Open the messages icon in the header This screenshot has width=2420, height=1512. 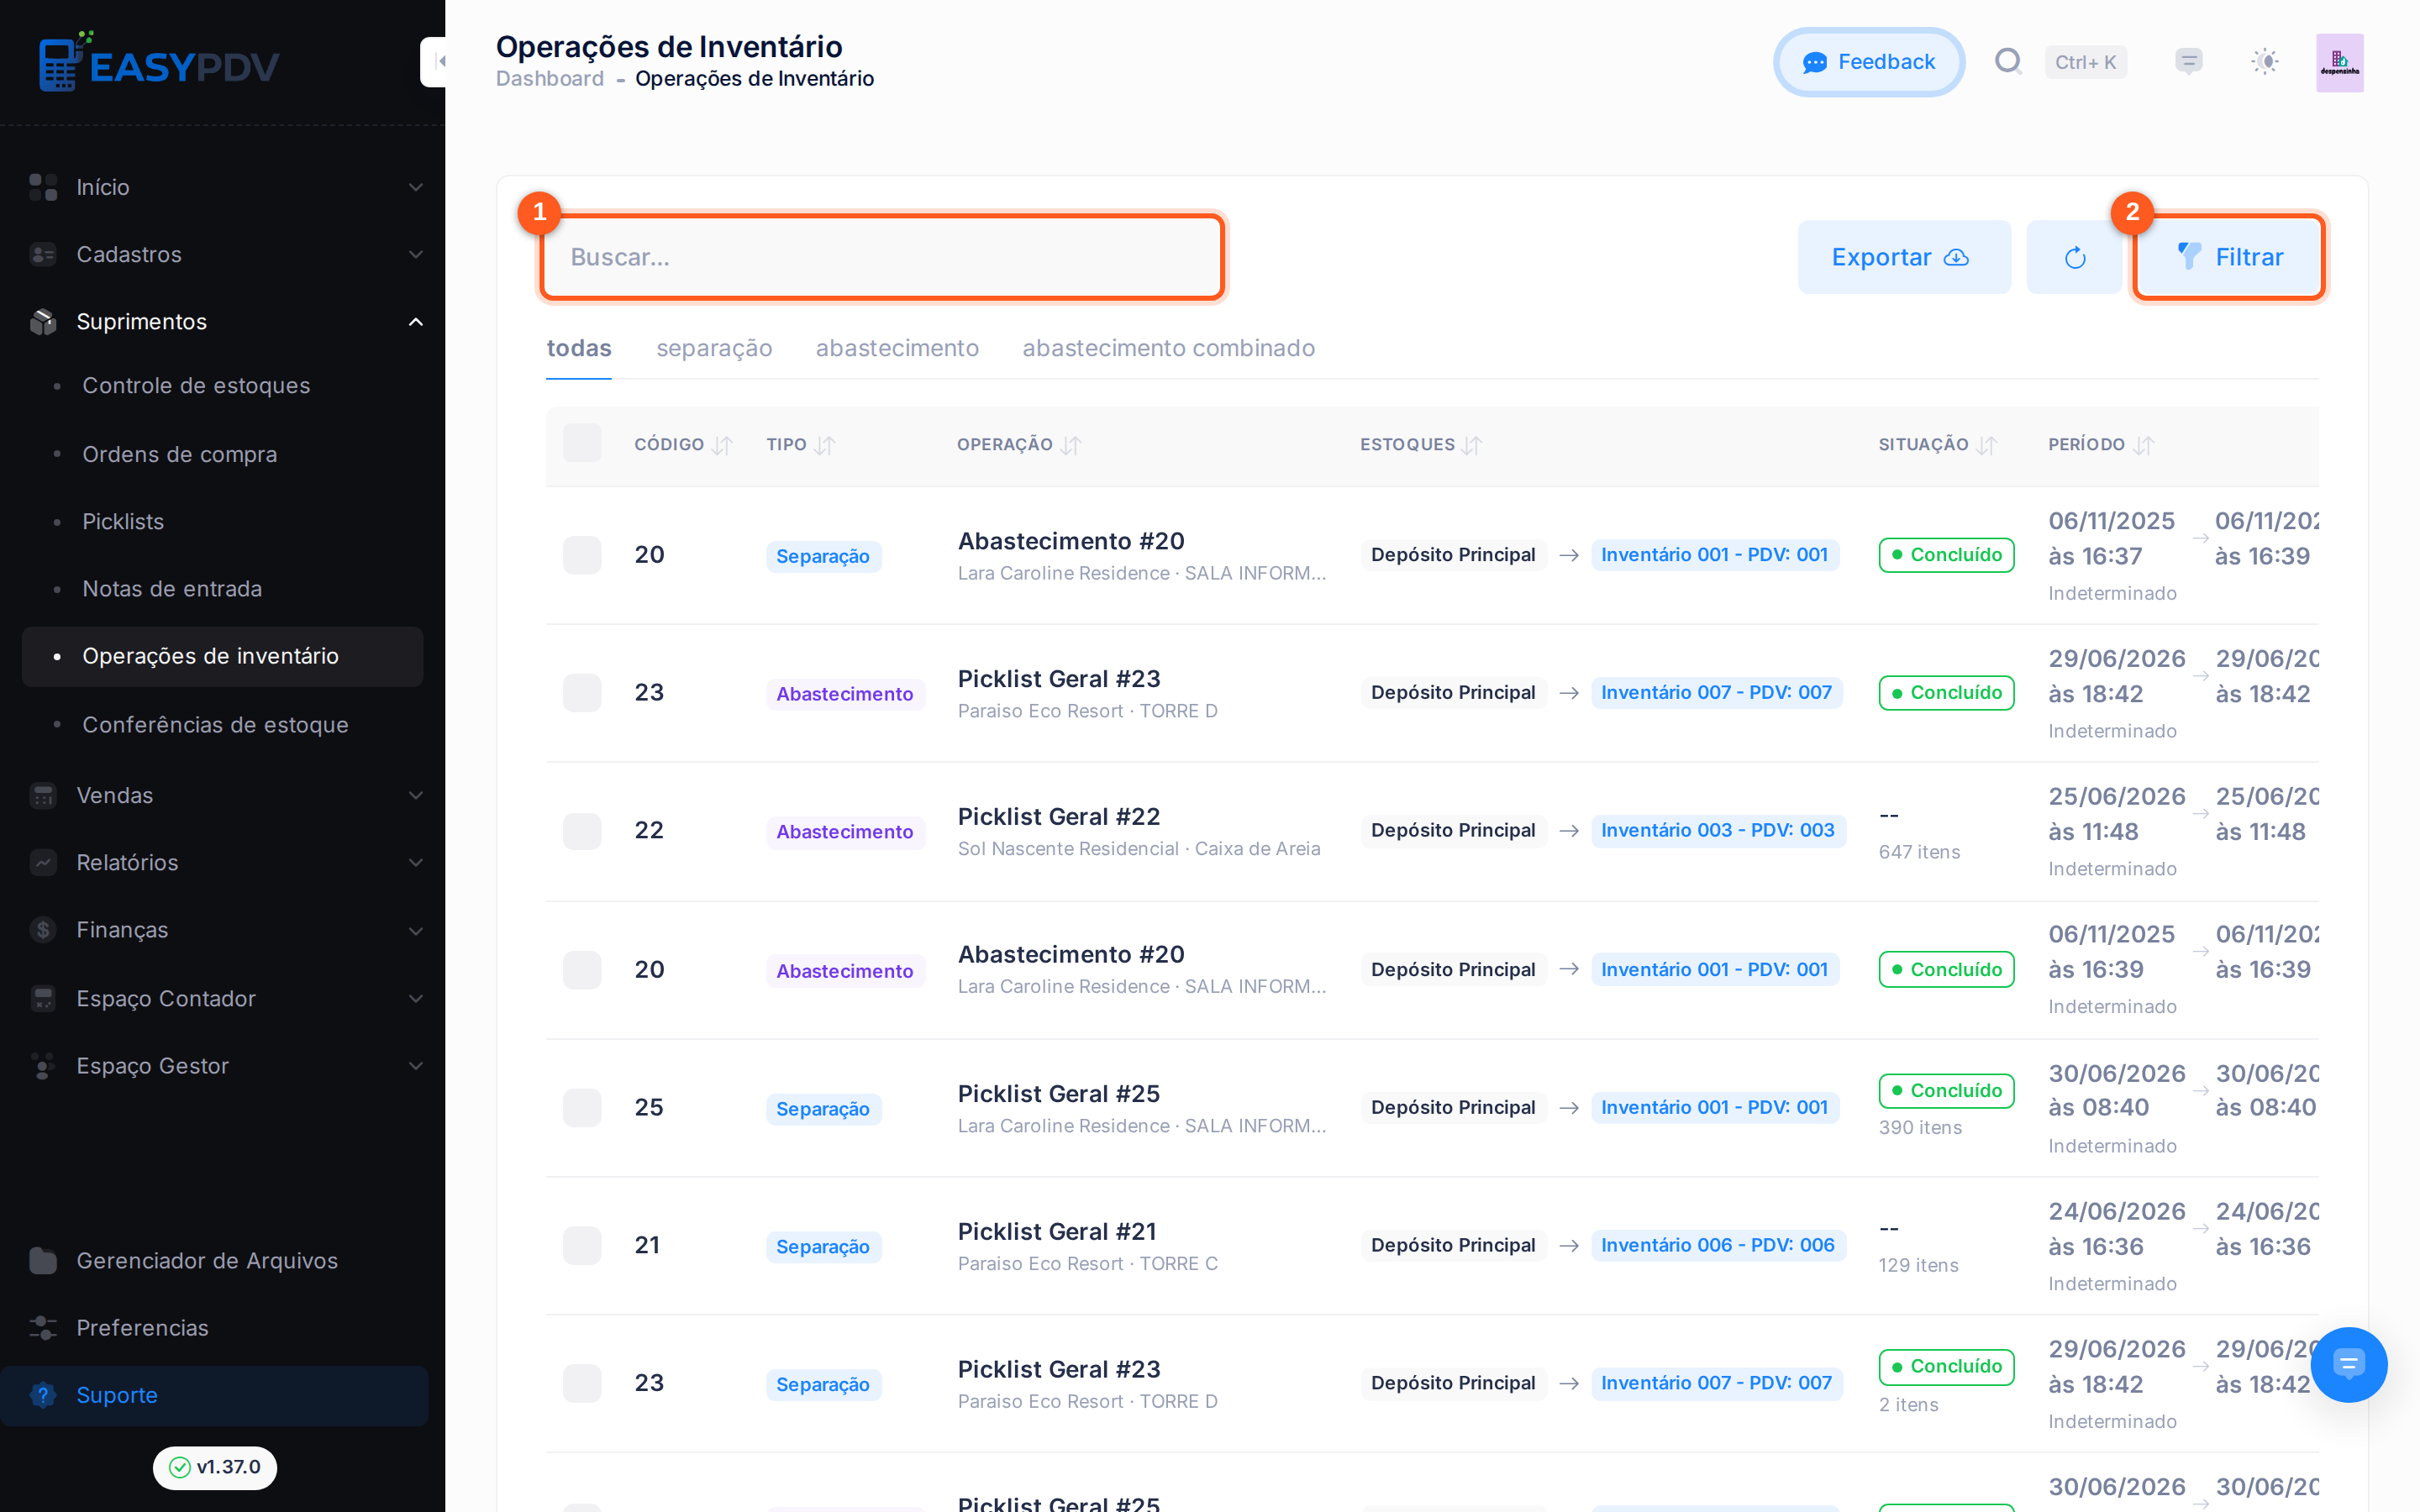pyautogui.click(x=2189, y=62)
